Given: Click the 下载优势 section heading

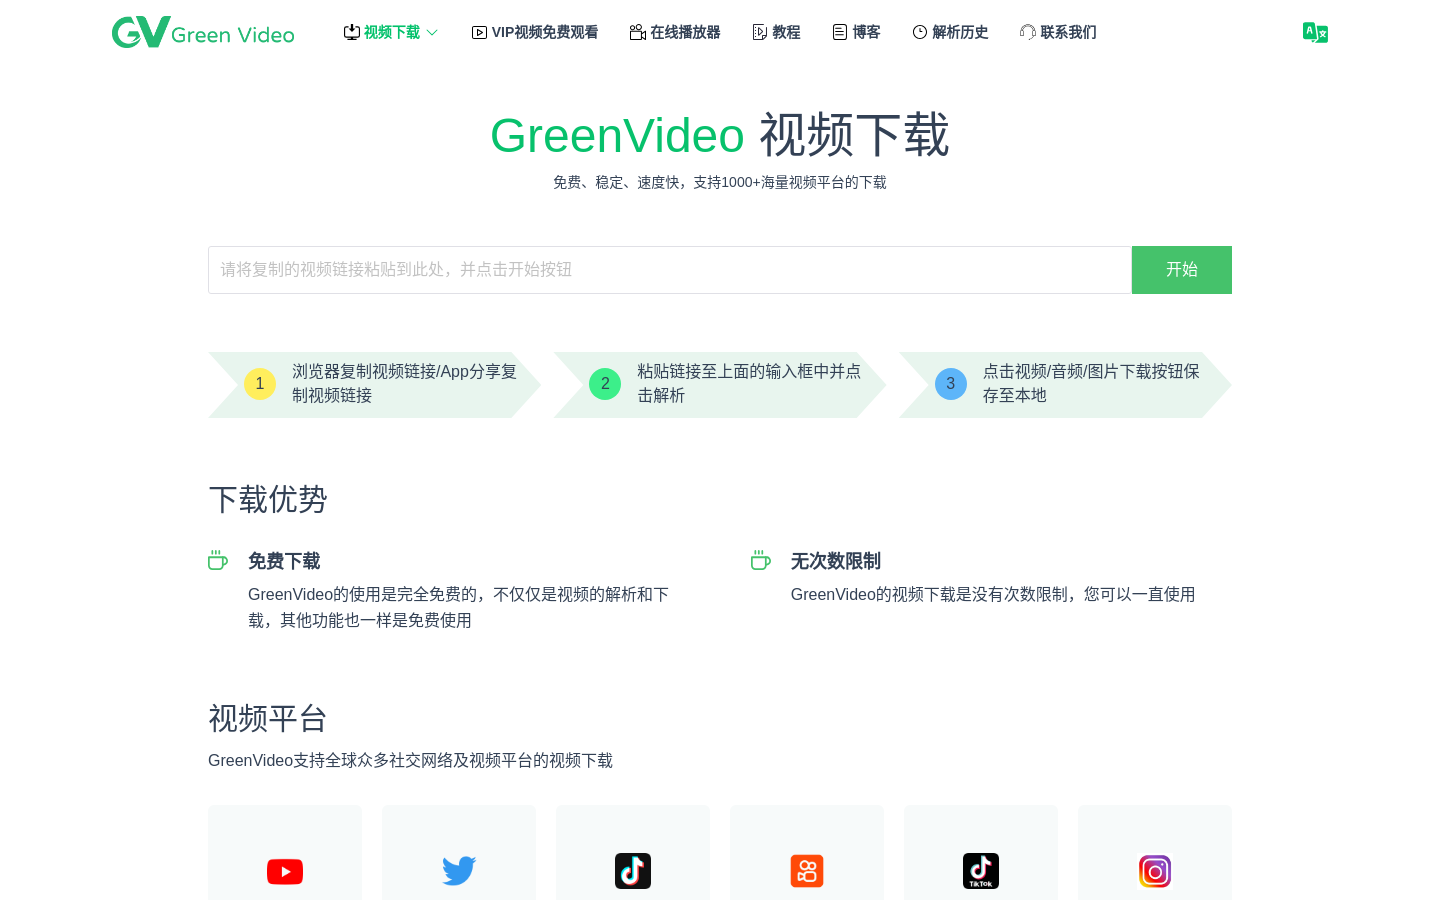Looking at the screenshot, I should coord(268,499).
